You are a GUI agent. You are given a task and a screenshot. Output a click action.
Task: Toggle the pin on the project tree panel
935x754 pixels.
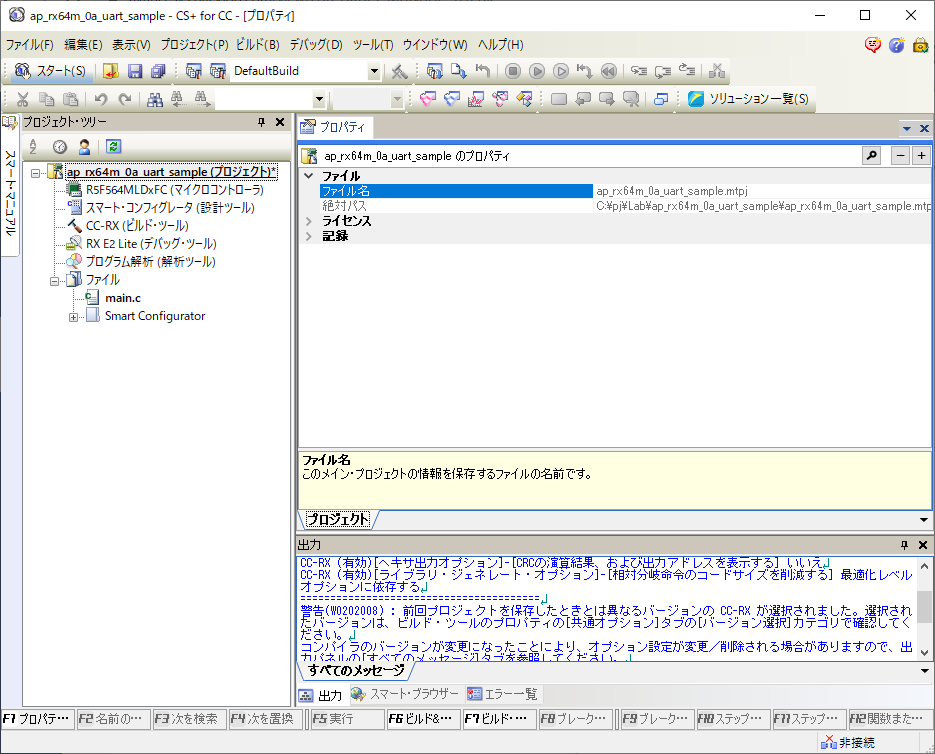click(x=262, y=122)
